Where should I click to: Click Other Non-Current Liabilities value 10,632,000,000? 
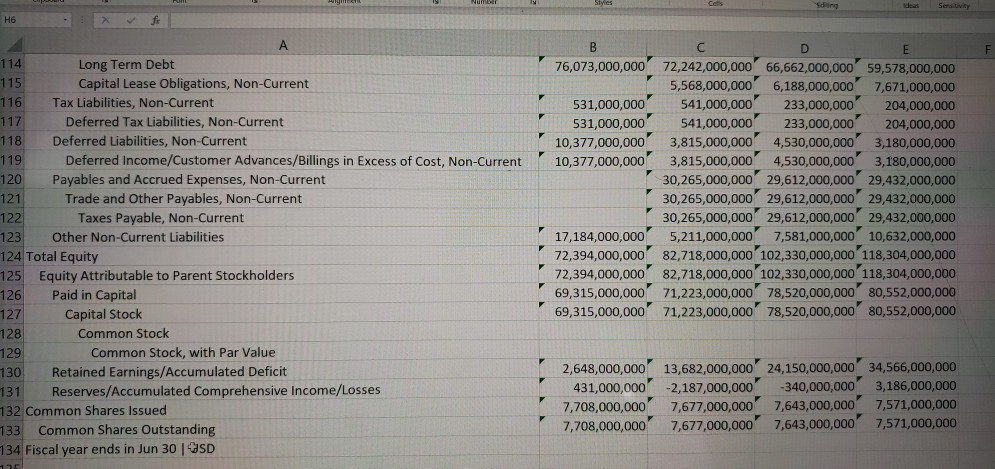pyautogui.click(x=911, y=237)
